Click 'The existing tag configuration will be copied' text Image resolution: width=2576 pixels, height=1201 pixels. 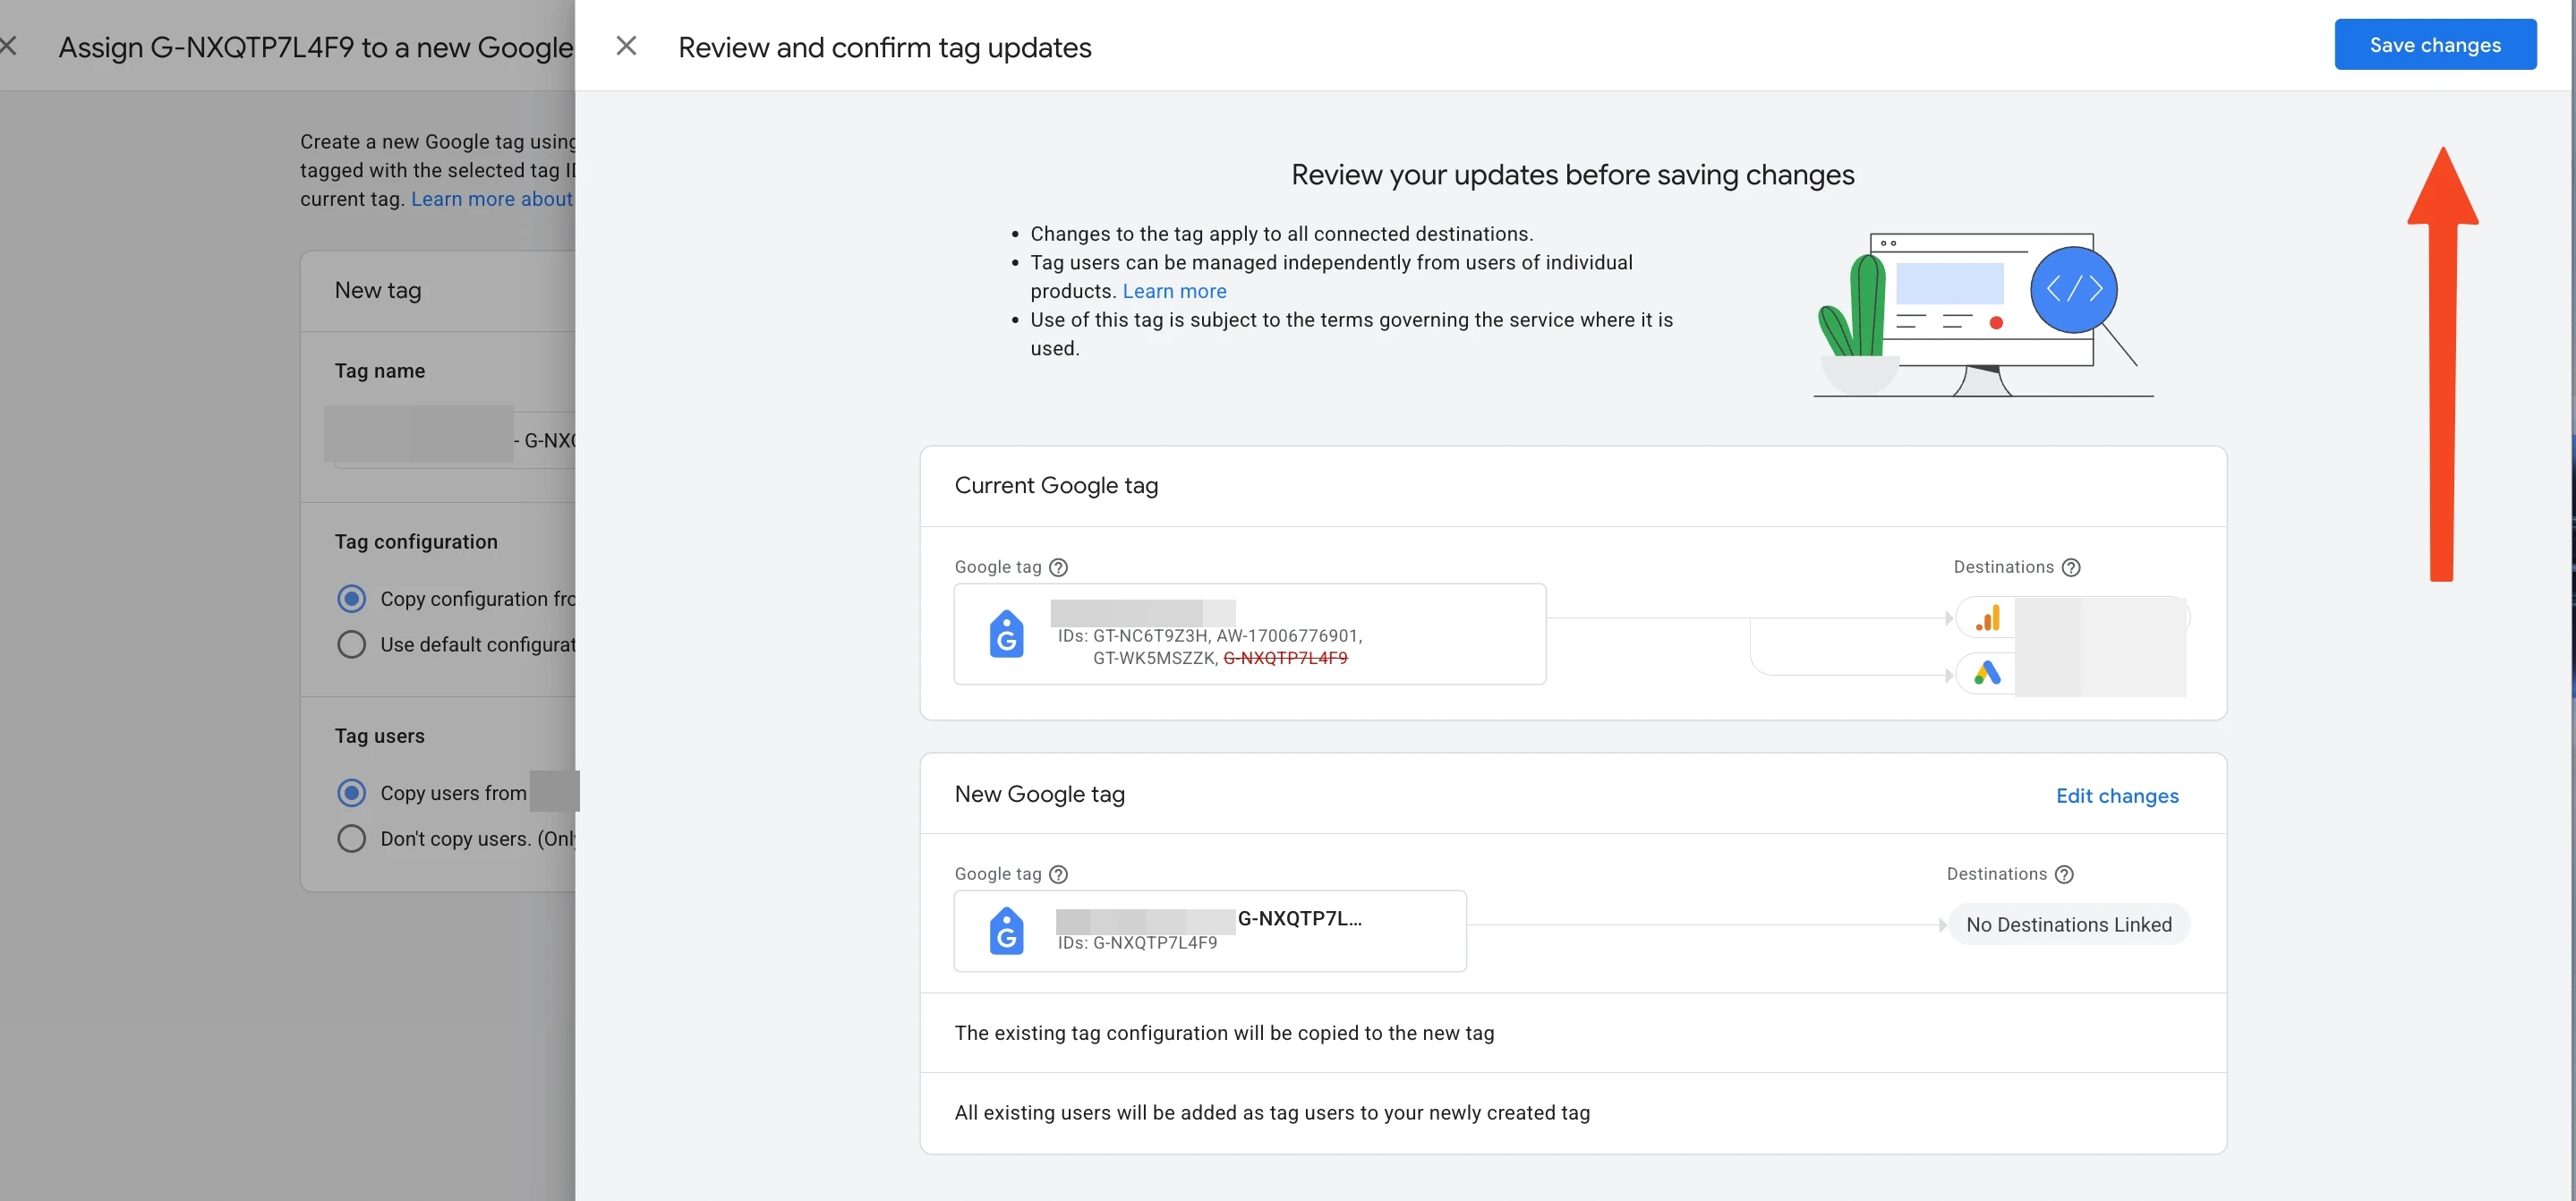point(1224,1033)
